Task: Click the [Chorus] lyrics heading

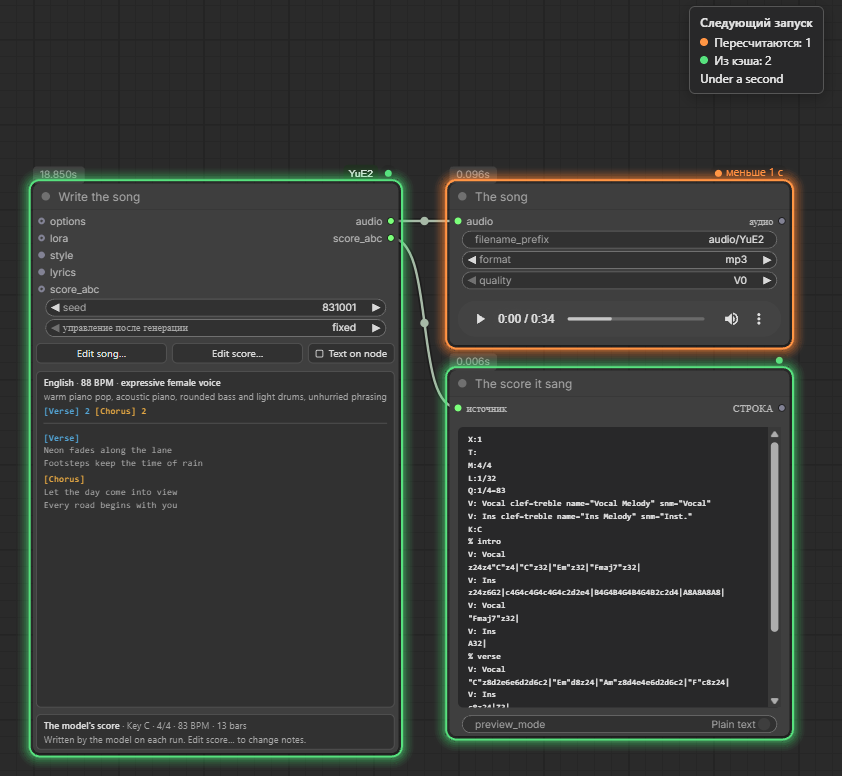Action: [x=64, y=479]
